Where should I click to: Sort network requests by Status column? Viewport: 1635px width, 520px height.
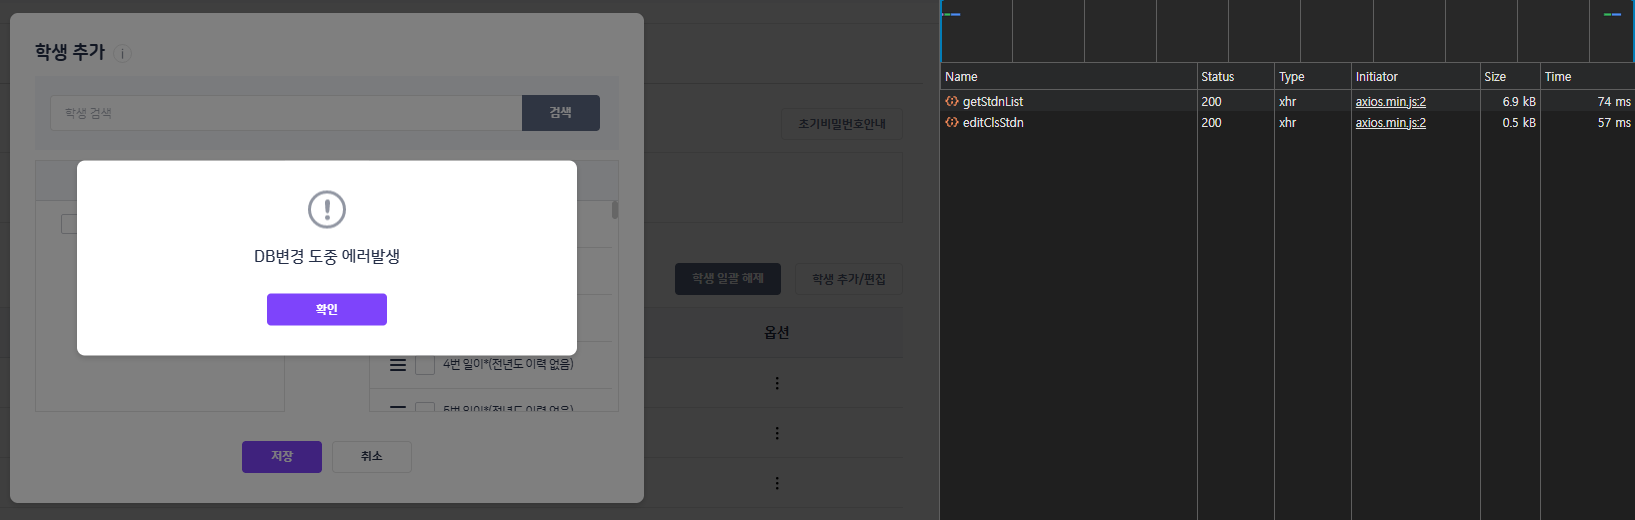1234,77
